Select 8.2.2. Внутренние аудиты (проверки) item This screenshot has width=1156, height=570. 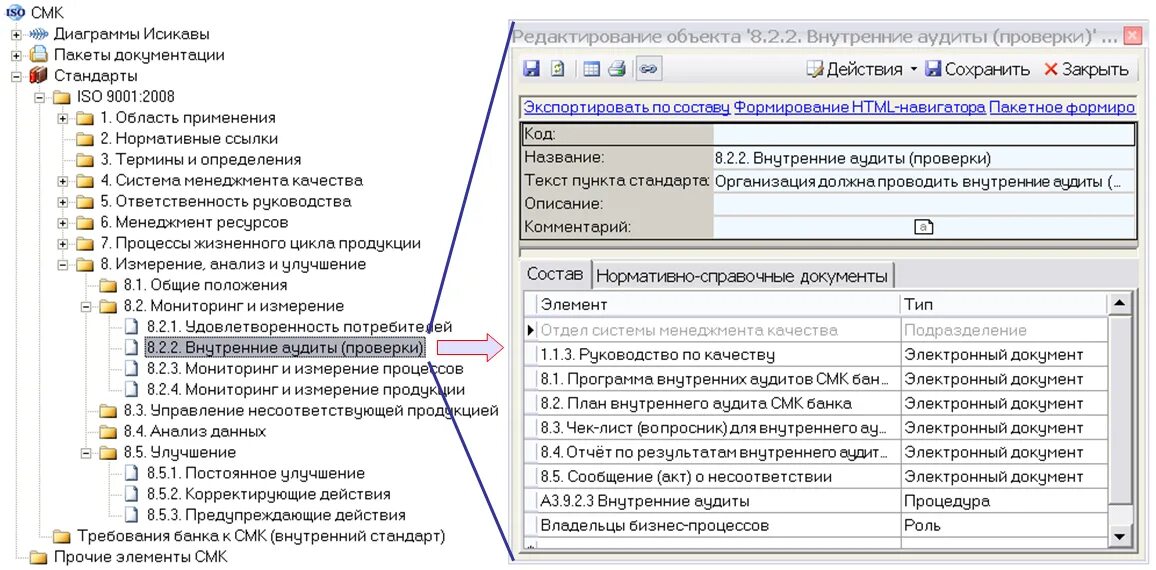(x=285, y=347)
